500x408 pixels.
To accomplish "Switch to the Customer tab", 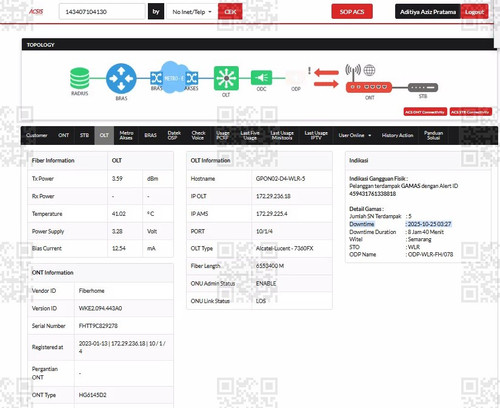I will pos(37,135).
